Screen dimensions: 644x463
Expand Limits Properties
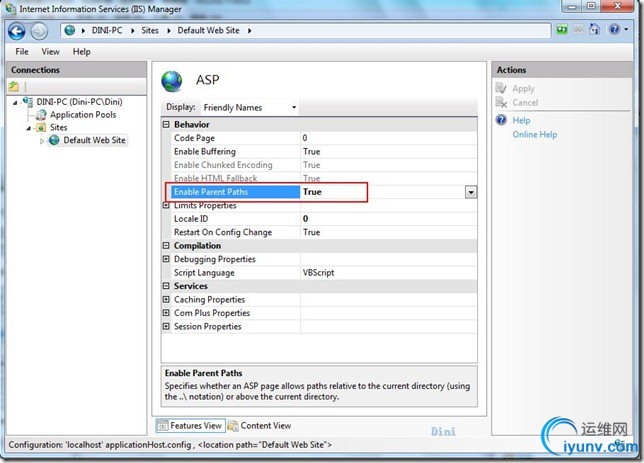coord(166,205)
